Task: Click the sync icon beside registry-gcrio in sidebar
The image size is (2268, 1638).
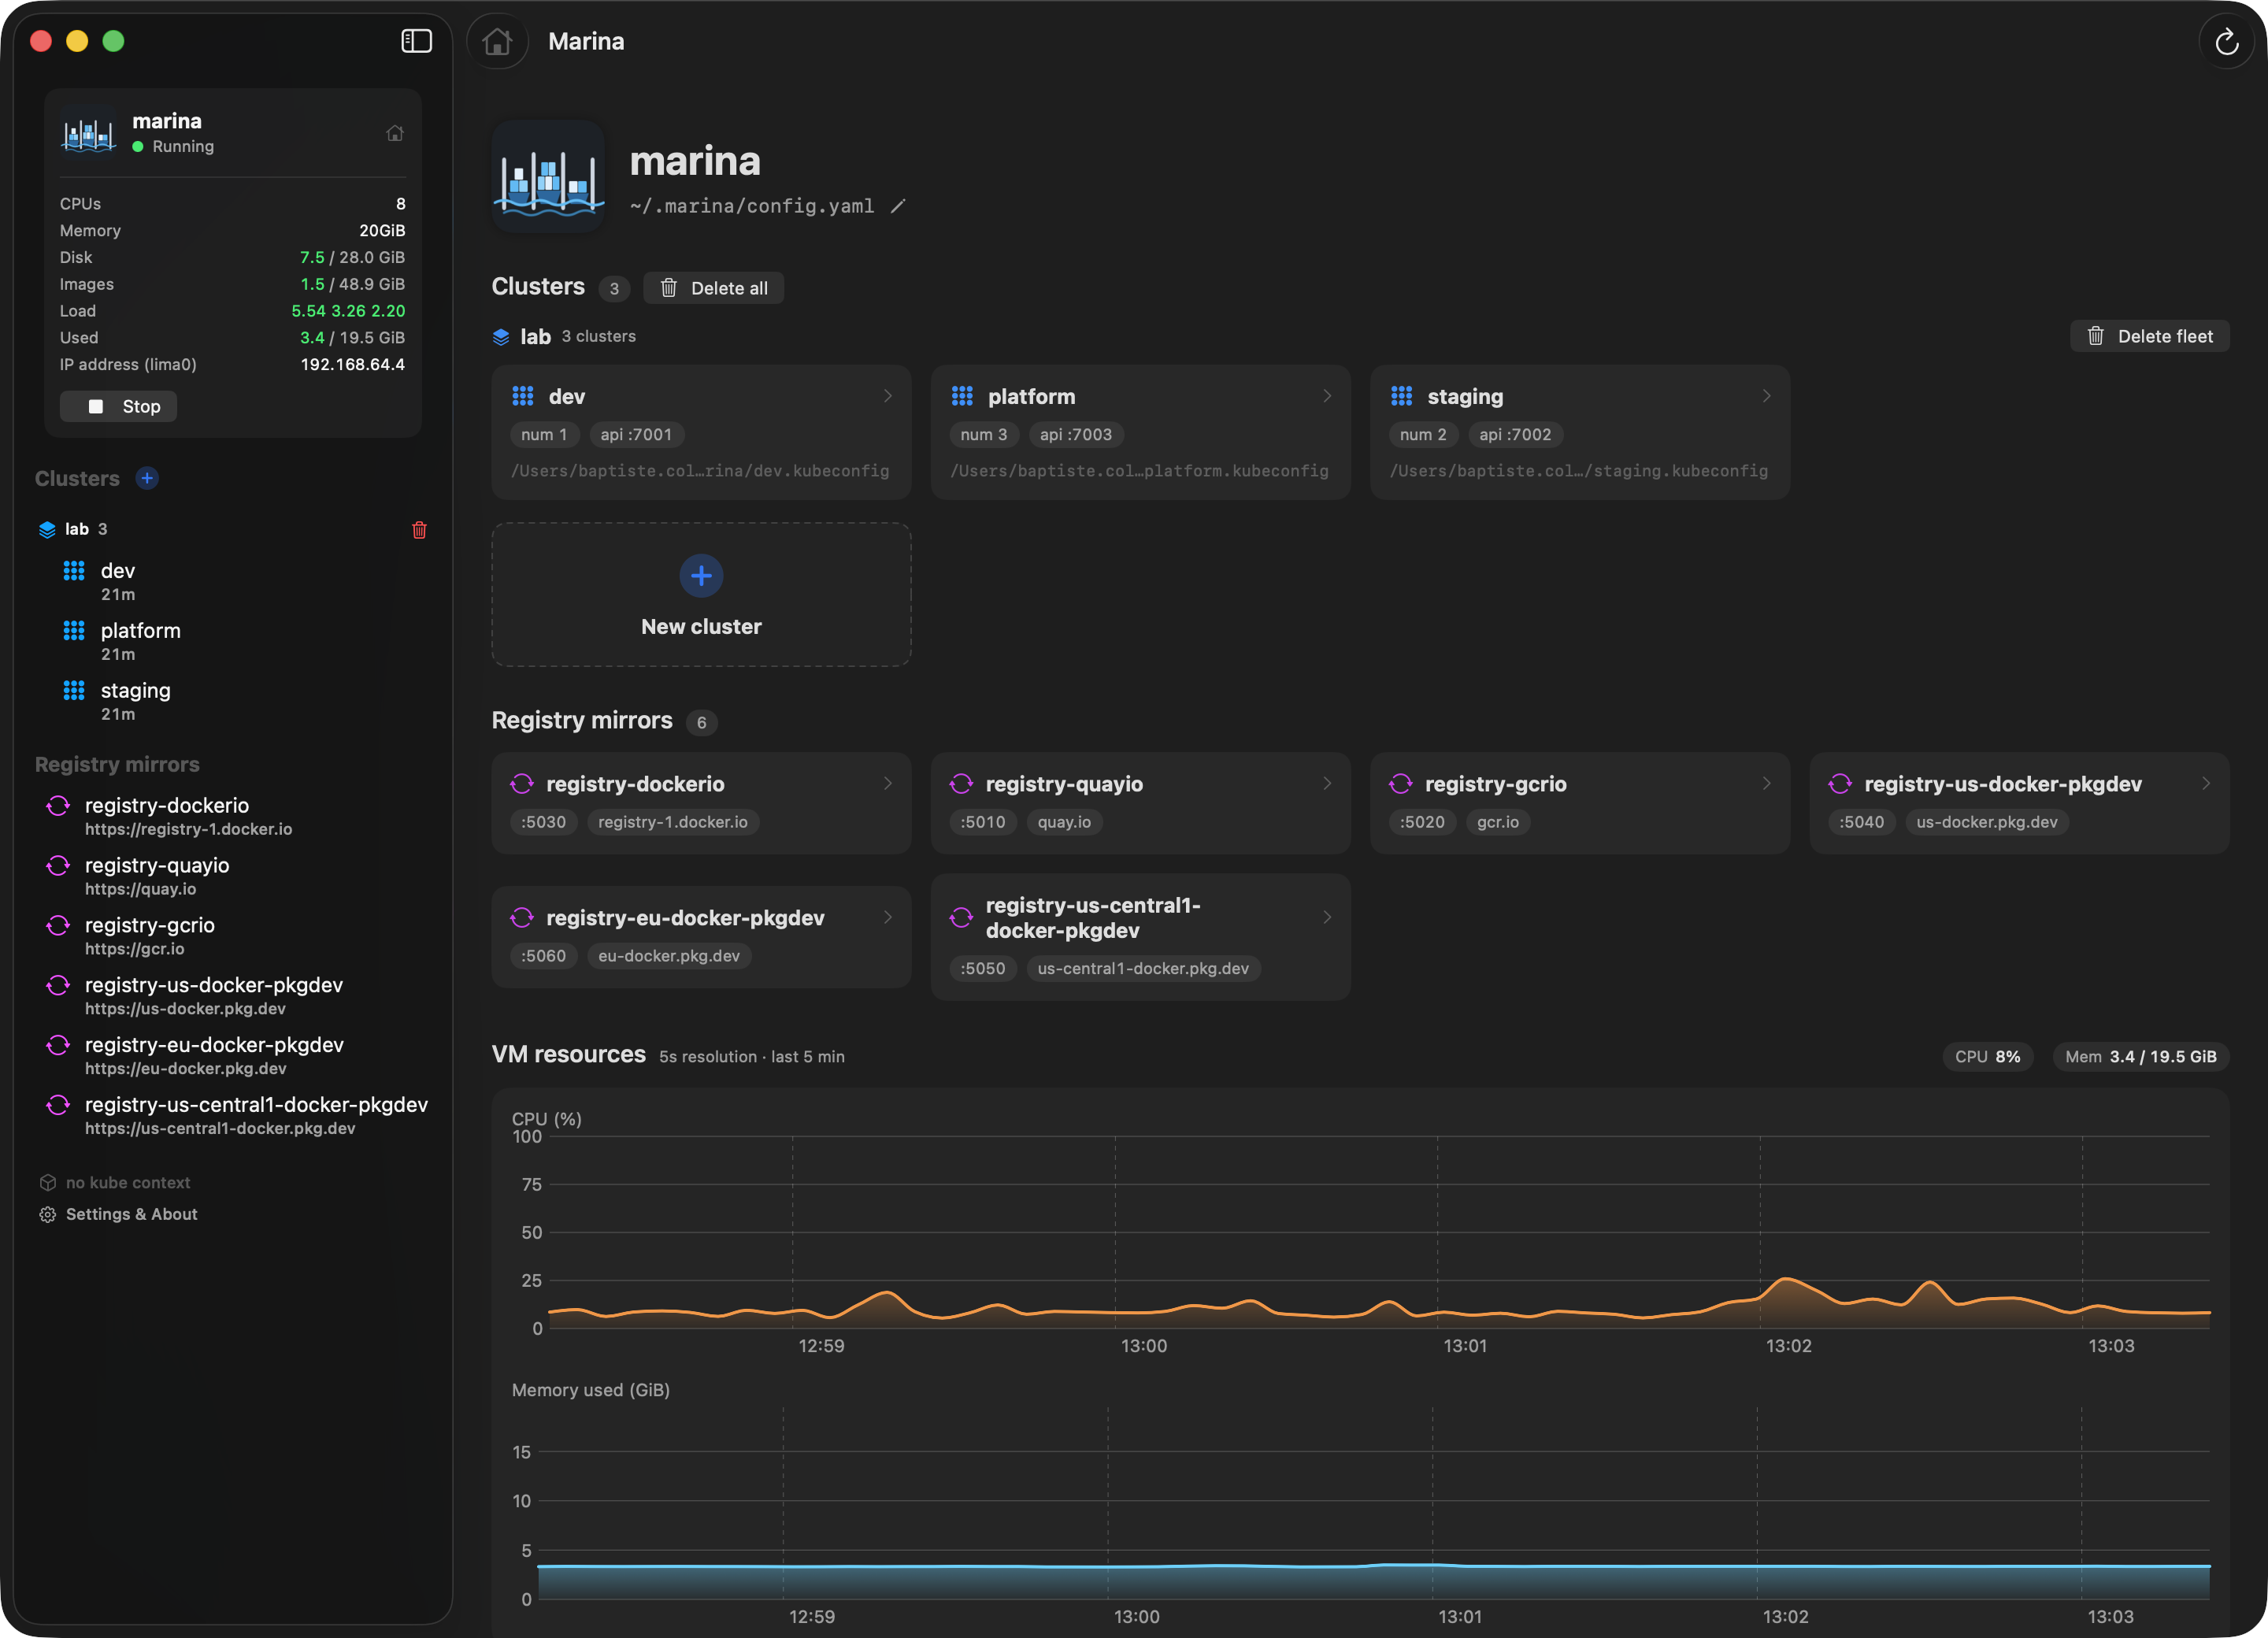Action: (x=58, y=925)
